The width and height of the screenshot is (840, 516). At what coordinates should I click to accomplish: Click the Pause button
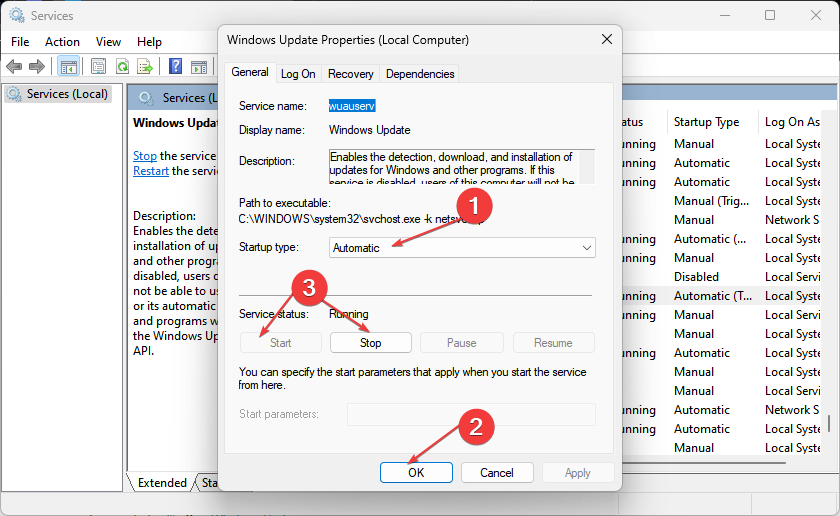click(462, 343)
